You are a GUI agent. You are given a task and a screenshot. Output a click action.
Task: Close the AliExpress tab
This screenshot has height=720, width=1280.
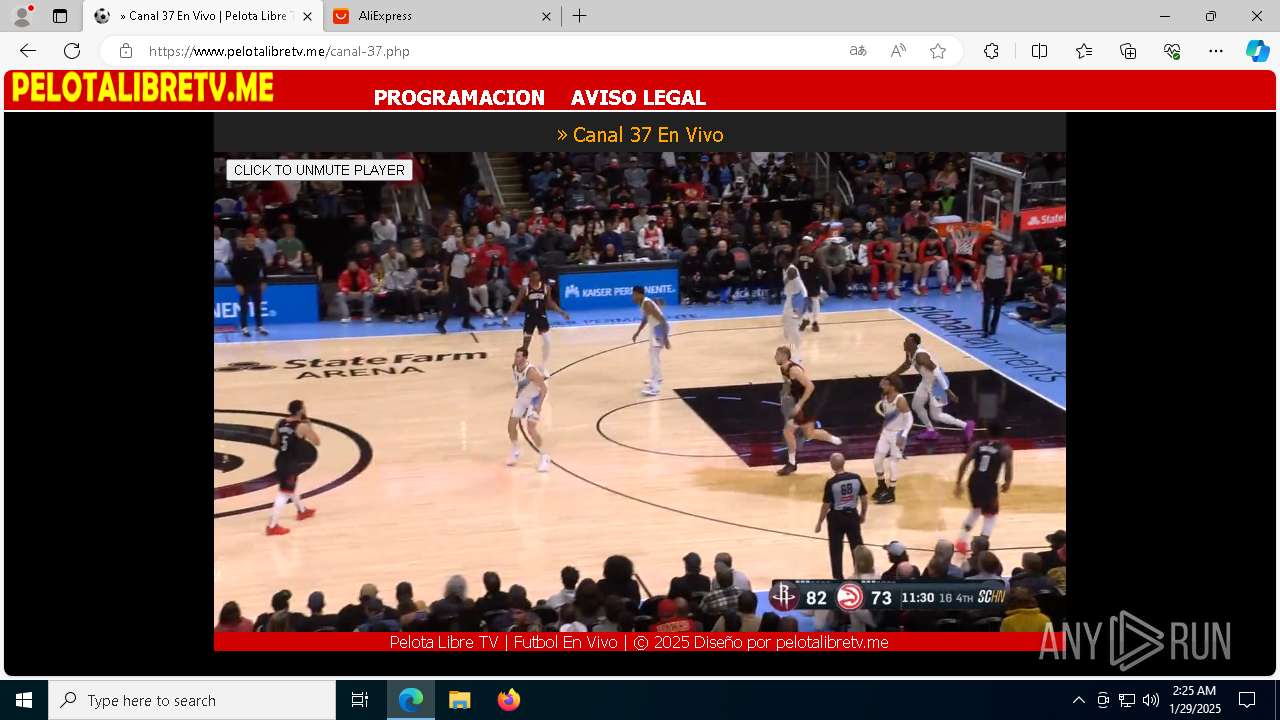546,16
